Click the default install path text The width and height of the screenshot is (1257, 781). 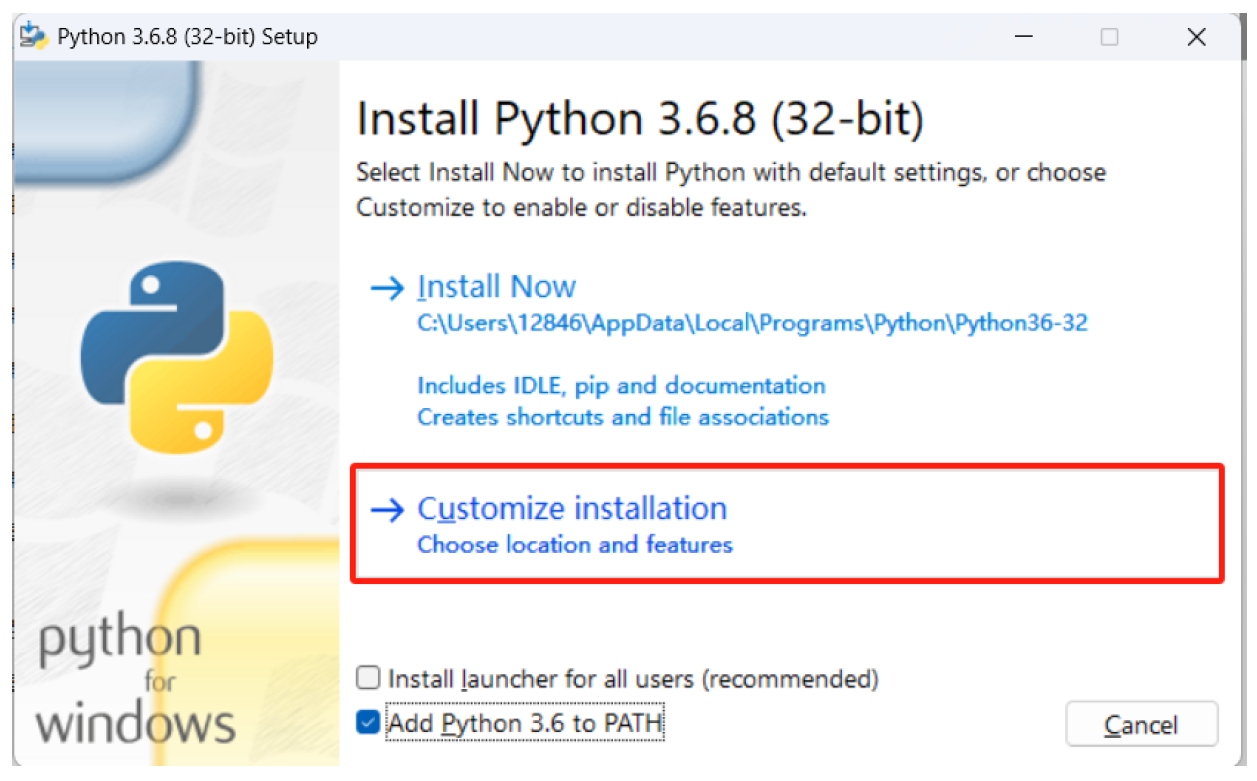752,323
